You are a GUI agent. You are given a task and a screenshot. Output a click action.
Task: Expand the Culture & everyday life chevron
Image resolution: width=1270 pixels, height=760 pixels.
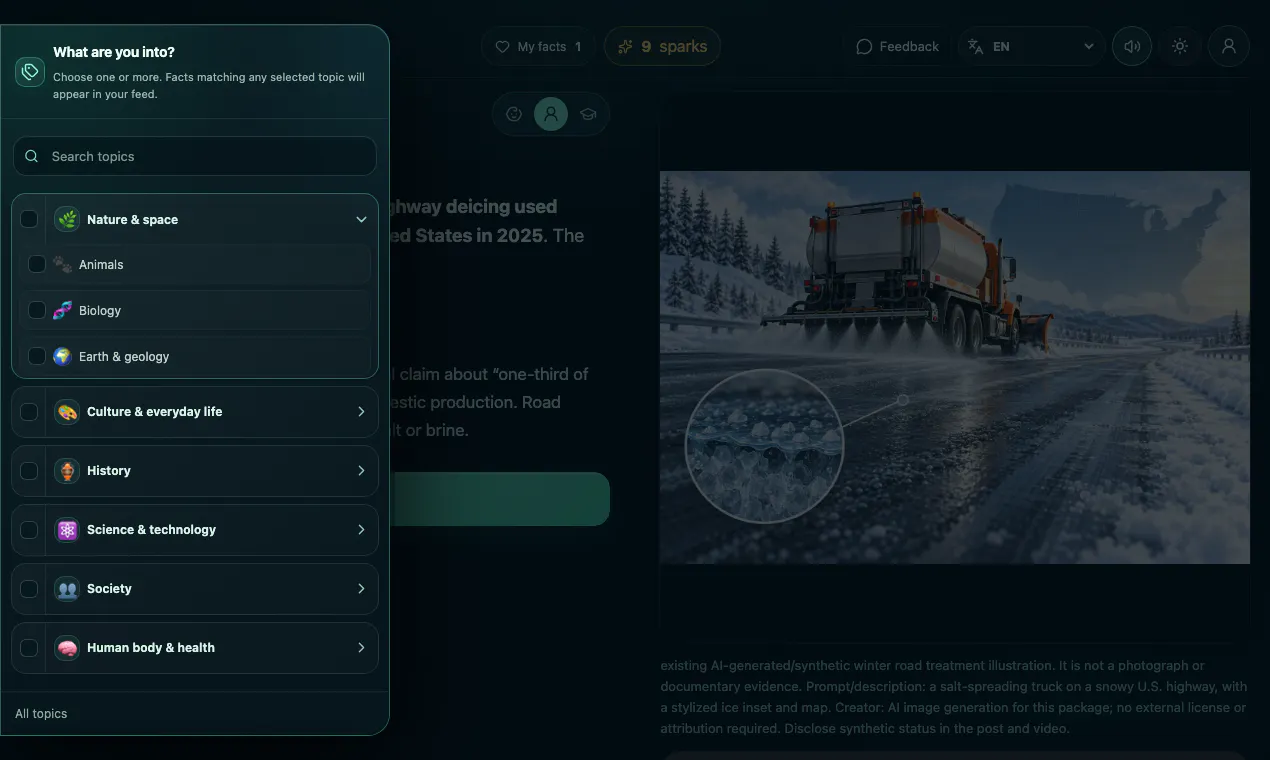click(x=361, y=412)
